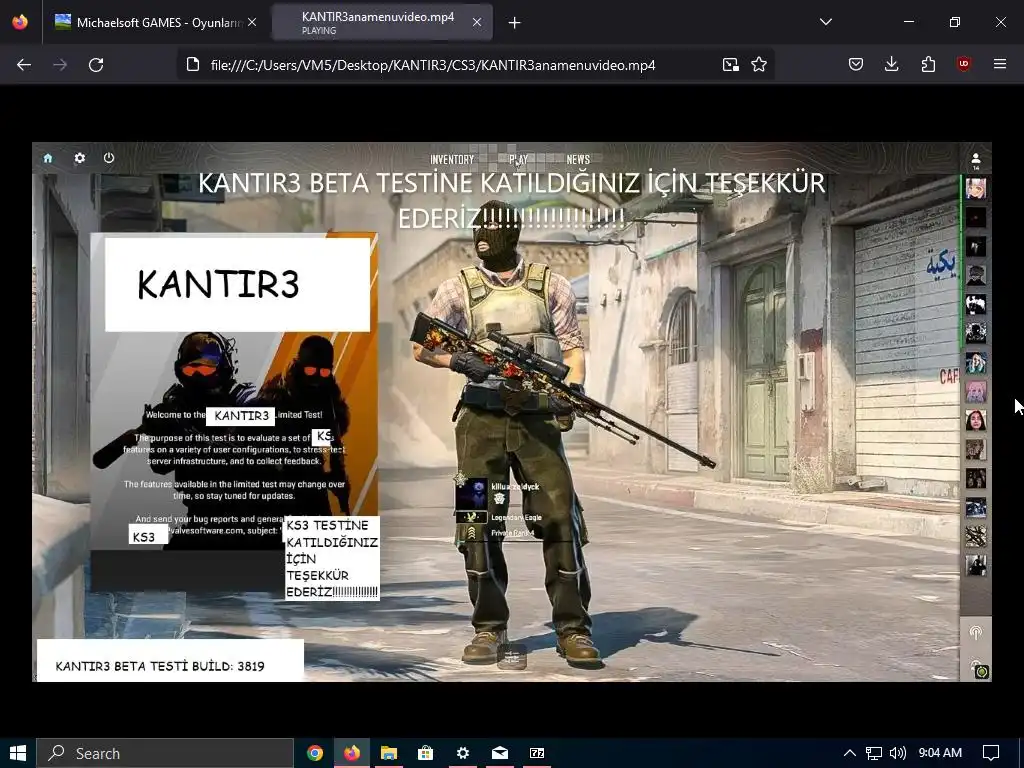Click the Legendary Eagle rank label
This screenshot has width=1024, height=768.
516,518
